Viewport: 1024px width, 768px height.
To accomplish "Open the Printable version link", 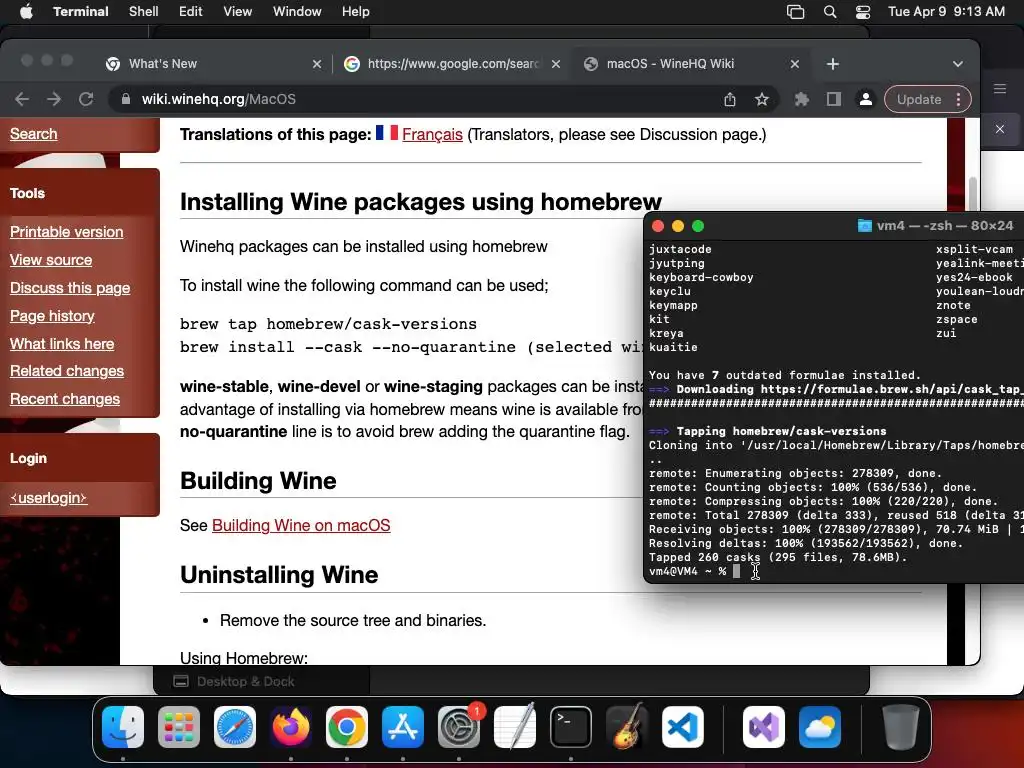I will pos(67,232).
